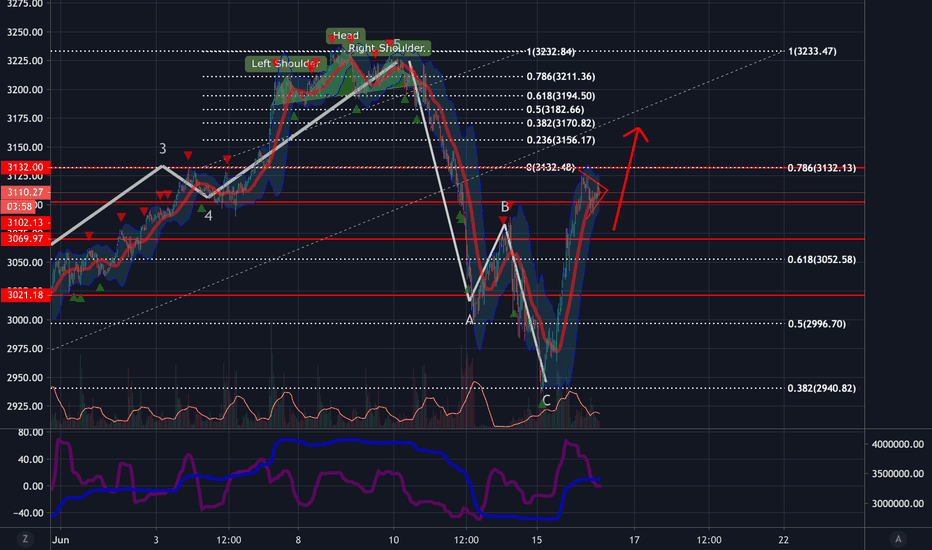Click date 10 on the time axis
Image resolution: width=932 pixels, height=550 pixels.
coord(393,540)
